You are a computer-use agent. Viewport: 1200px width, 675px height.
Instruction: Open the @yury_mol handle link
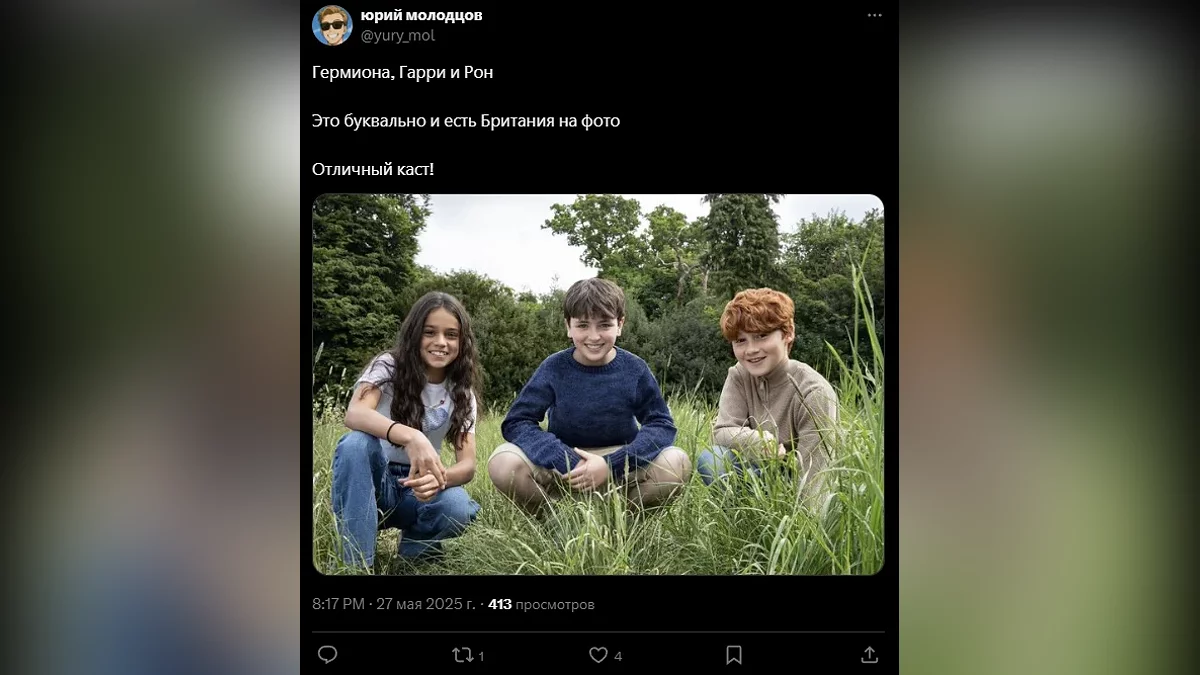[397, 36]
